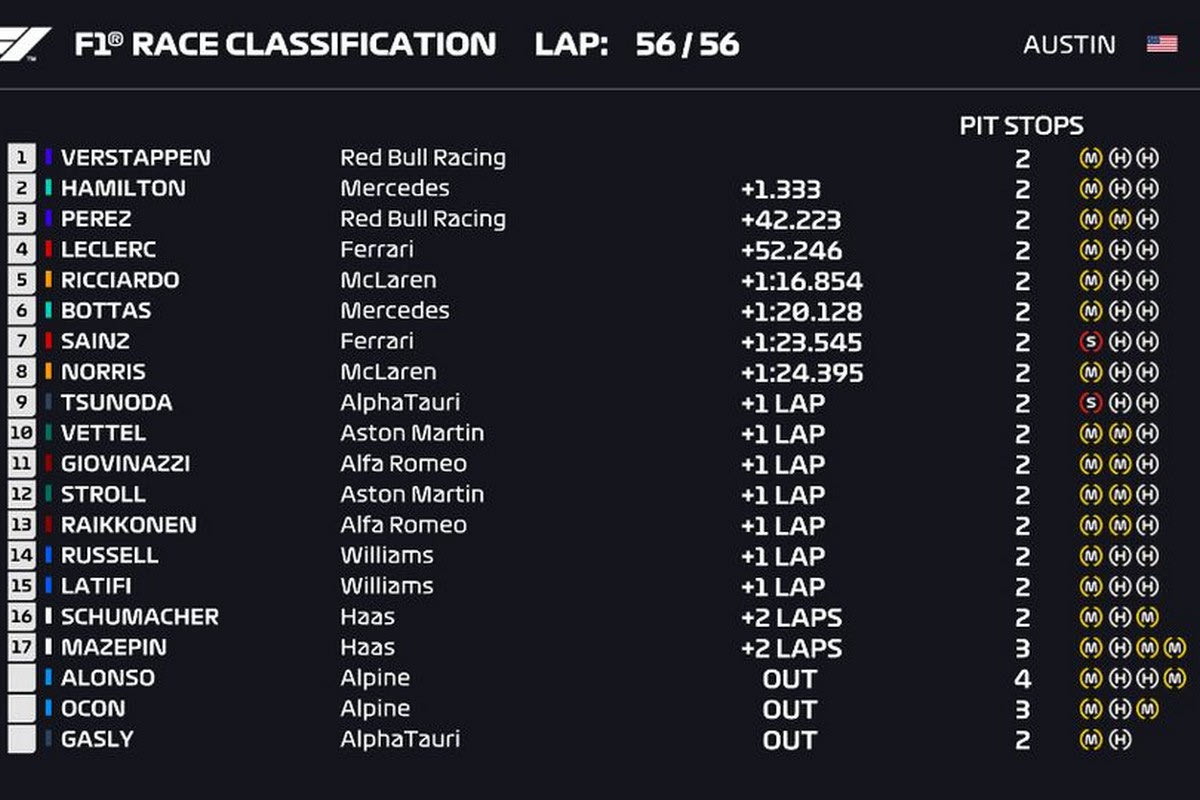
Task: Select Tsunoda's red soft tyre icon
Action: (x=1090, y=403)
